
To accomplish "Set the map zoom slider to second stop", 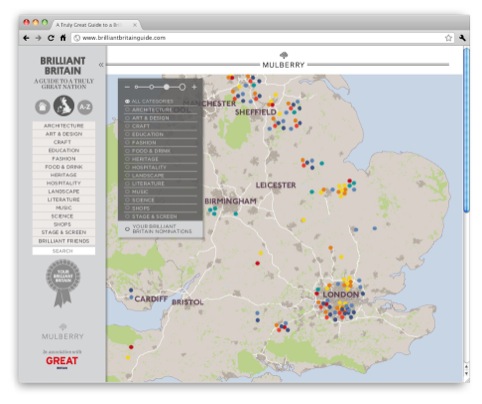I will [151, 87].
